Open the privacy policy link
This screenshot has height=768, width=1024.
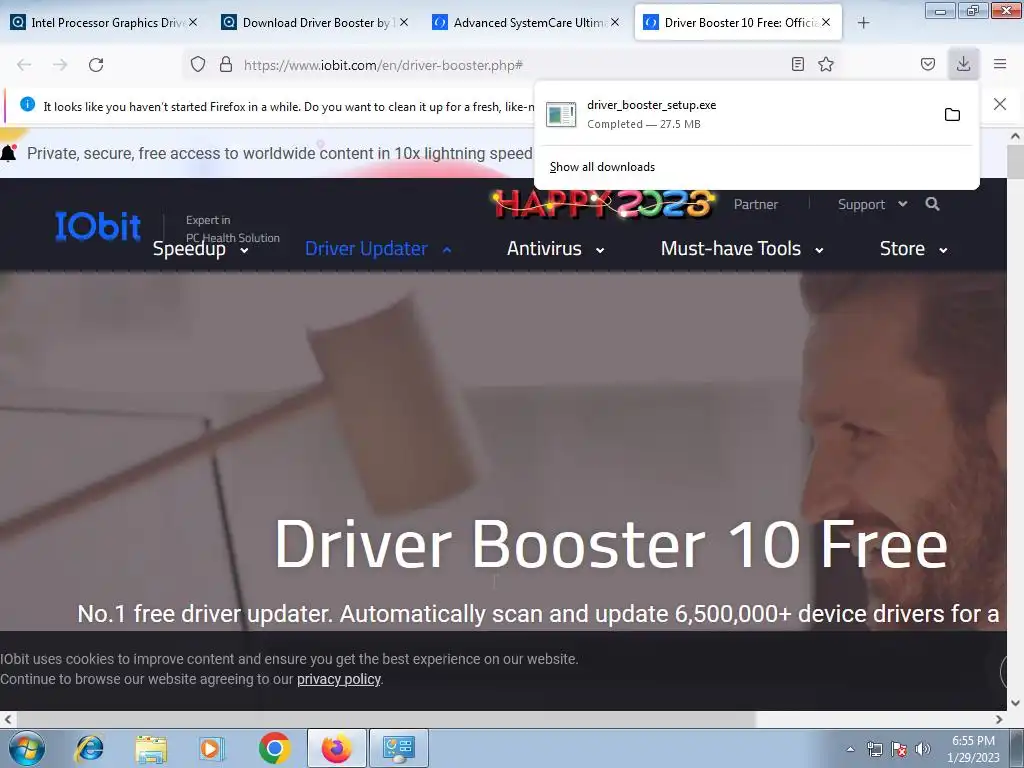pyautogui.click(x=339, y=679)
